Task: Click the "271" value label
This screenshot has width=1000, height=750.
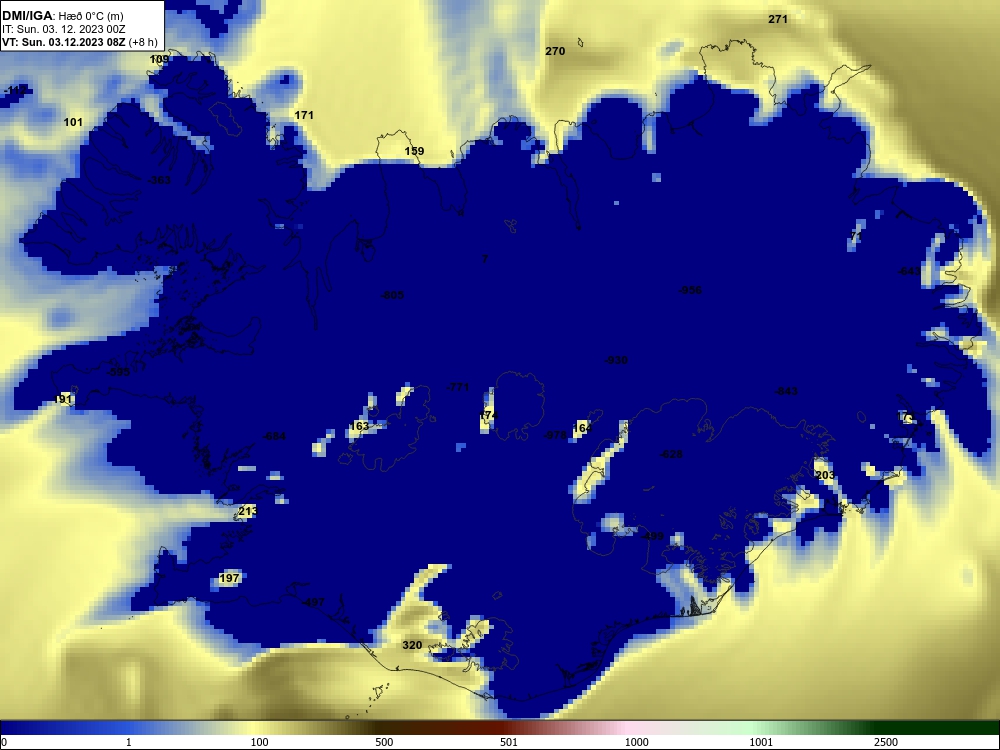Action: click(778, 19)
